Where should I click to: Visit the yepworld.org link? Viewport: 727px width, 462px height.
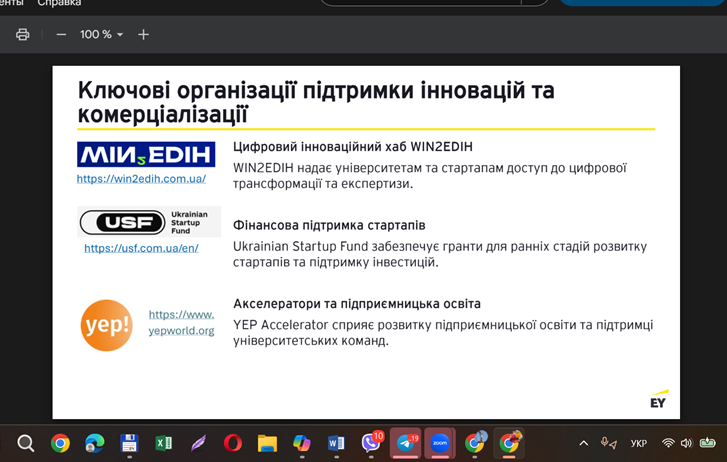(181, 322)
